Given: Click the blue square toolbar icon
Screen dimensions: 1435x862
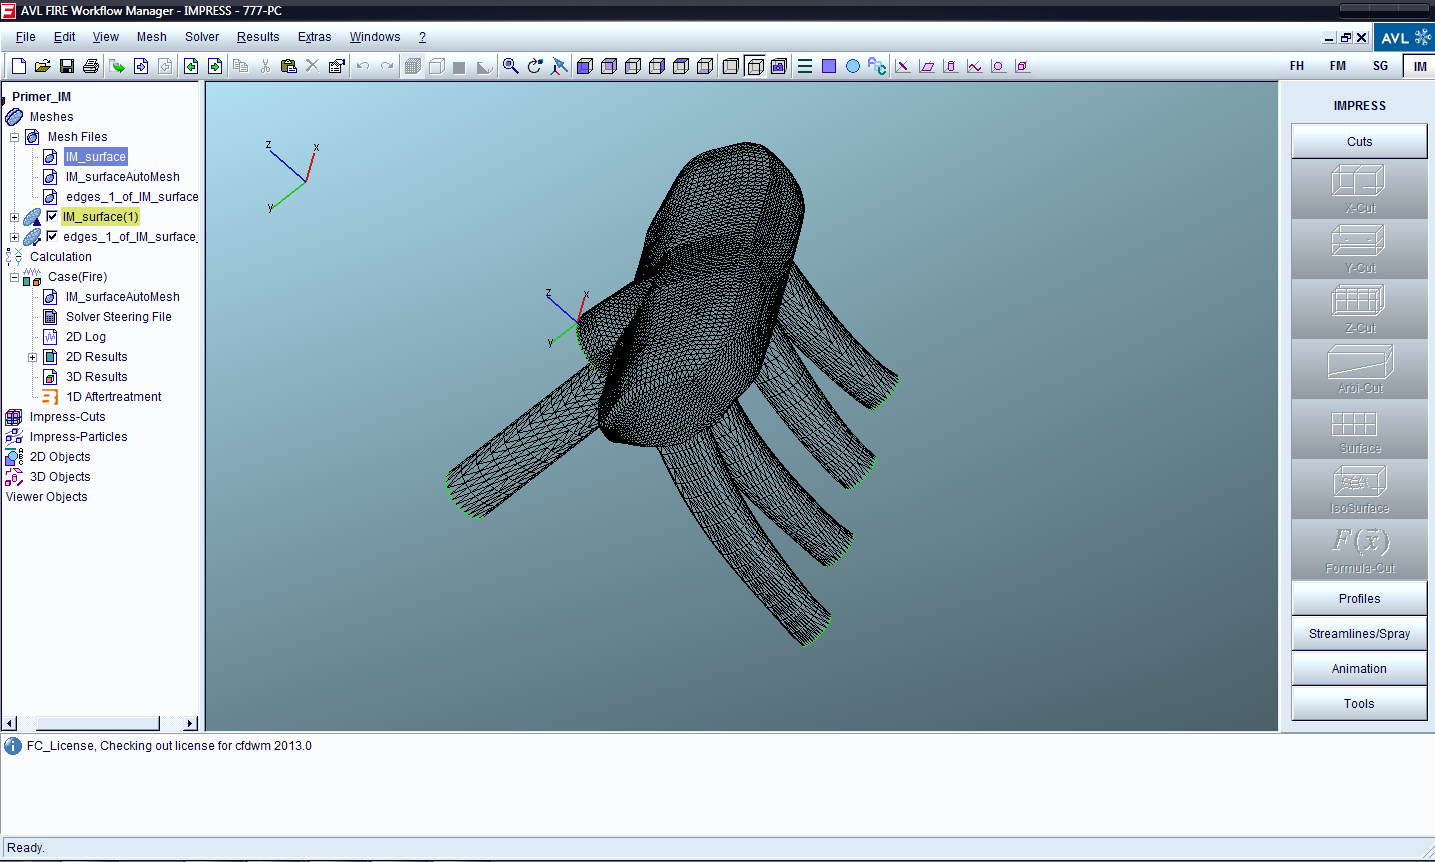Looking at the screenshot, I should coord(829,66).
